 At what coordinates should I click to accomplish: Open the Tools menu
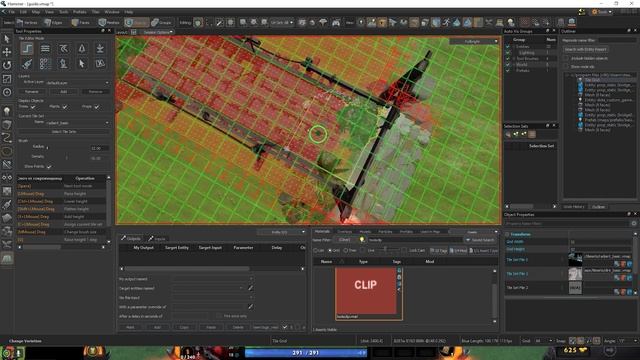[x=64, y=12]
